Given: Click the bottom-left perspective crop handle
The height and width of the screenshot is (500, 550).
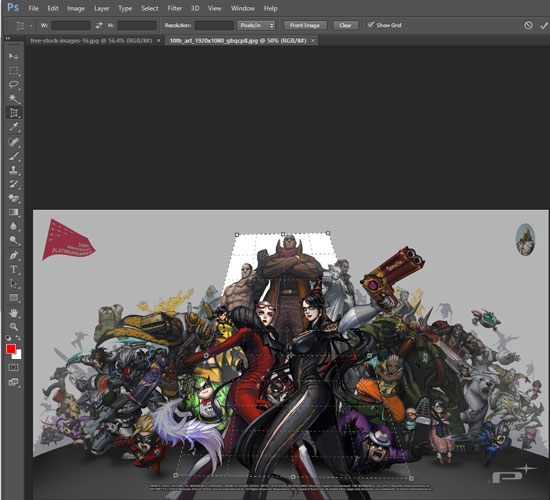Looking at the screenshot, I should tap(176, 475).
